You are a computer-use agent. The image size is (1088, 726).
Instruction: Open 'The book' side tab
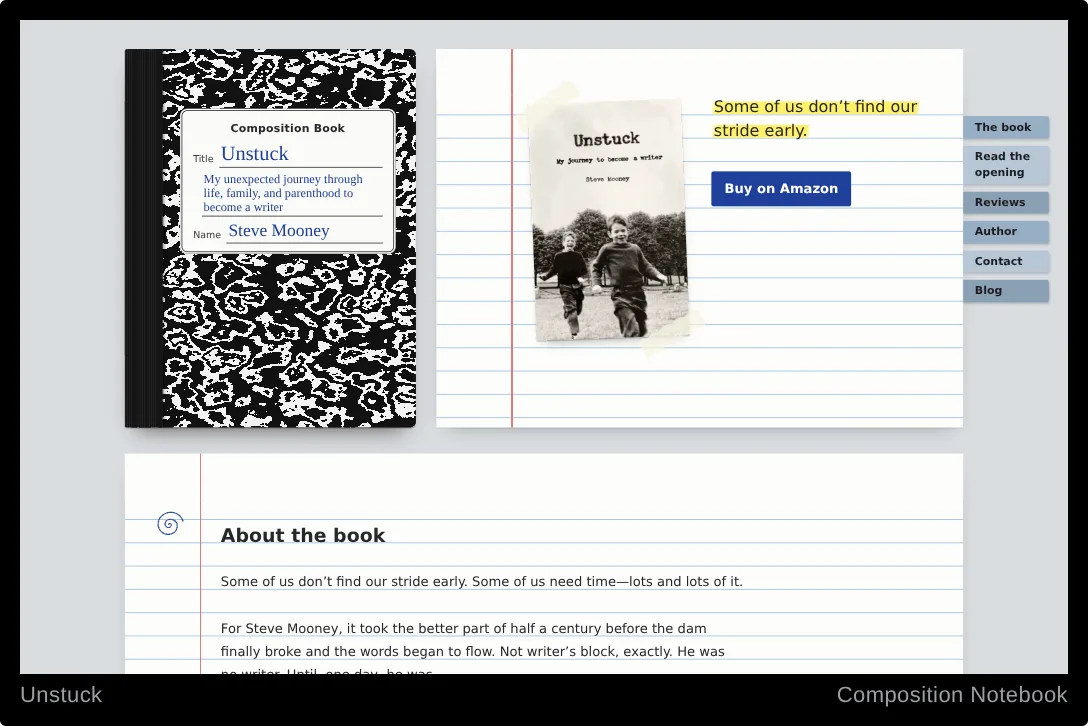pyautogui.click(x=1005, y=127)
